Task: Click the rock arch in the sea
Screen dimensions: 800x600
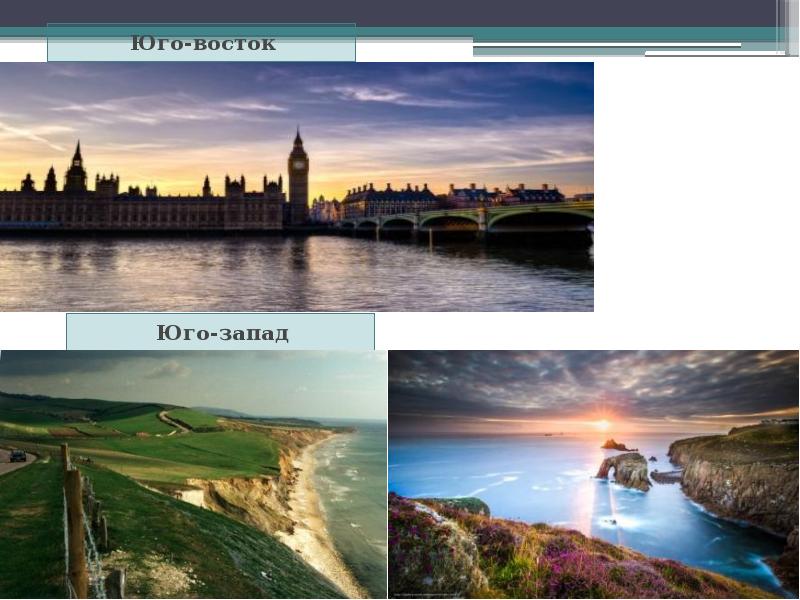Action: 625,469
